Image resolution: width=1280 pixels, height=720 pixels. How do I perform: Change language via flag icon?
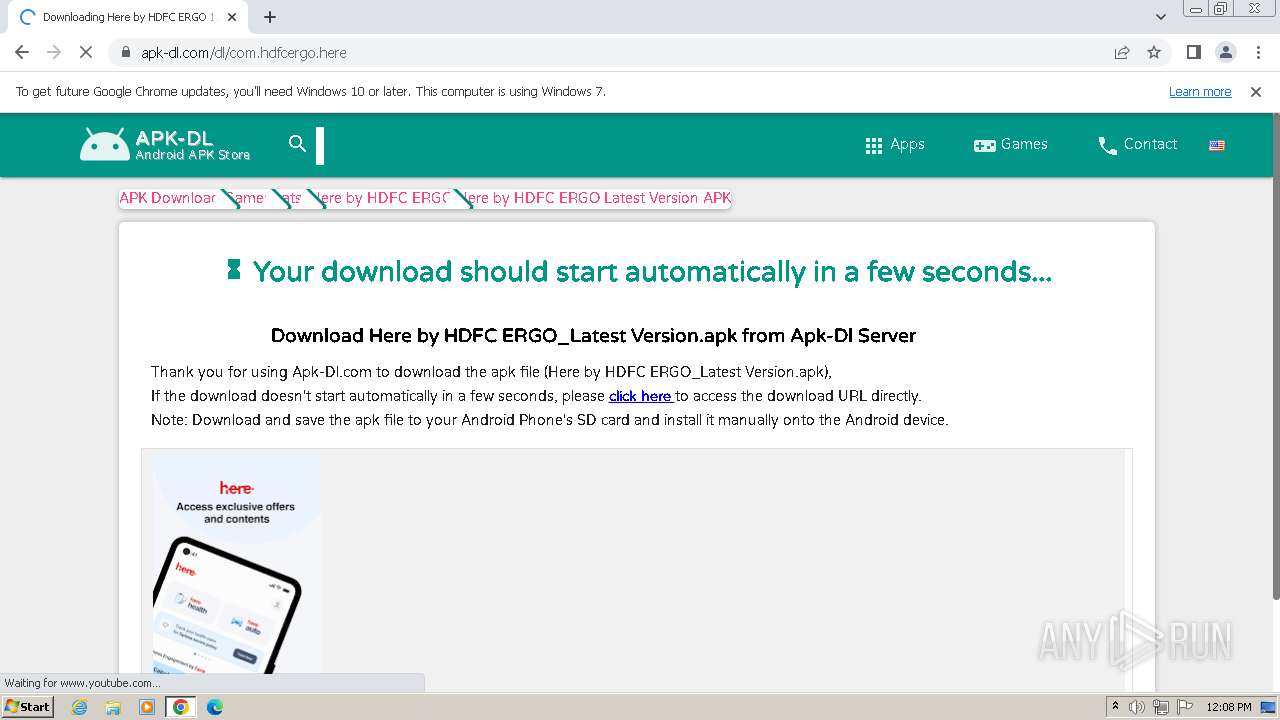1217,145
